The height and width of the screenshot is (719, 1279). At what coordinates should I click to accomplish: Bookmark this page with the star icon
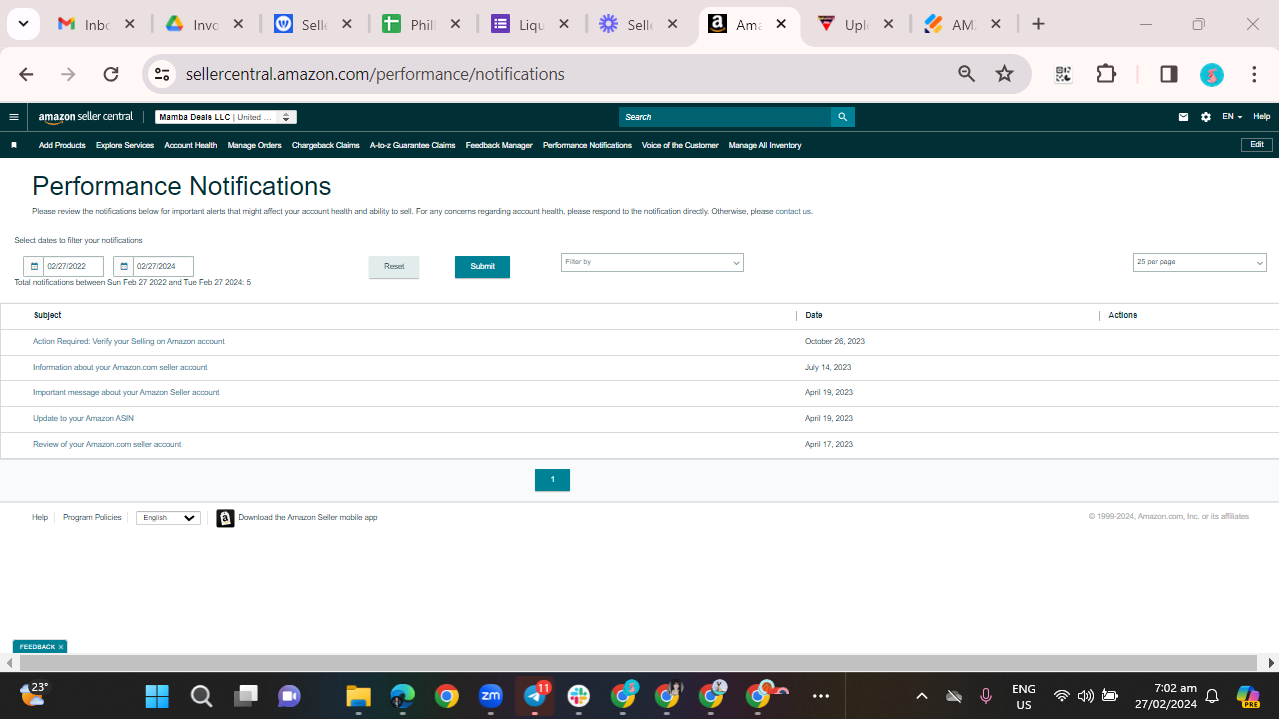pyautogui.click(x=1005, y=74)
